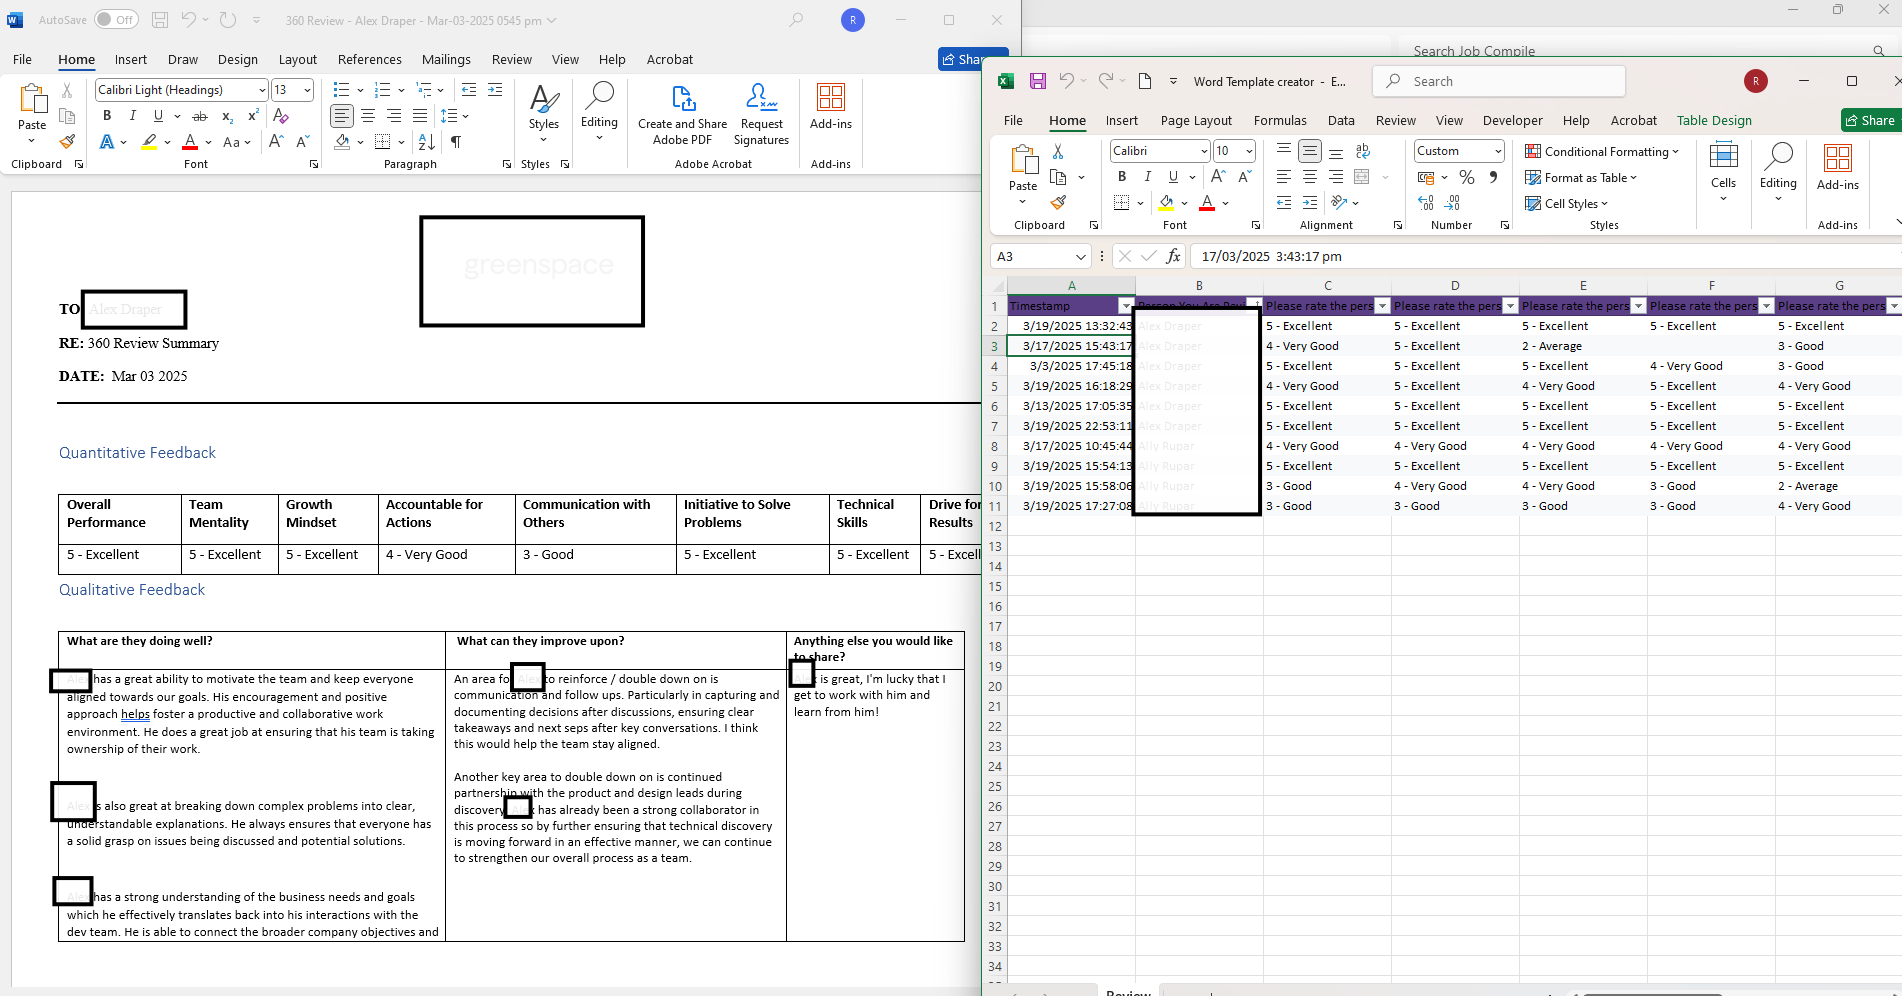Clear all formatting in Word
This screenshot has height=996, width=1902.
tap(281, 116)
